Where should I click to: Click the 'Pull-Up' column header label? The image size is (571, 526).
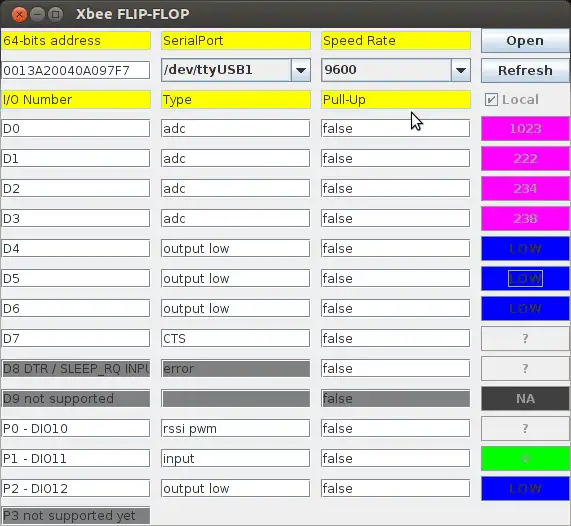click(395, 99)
